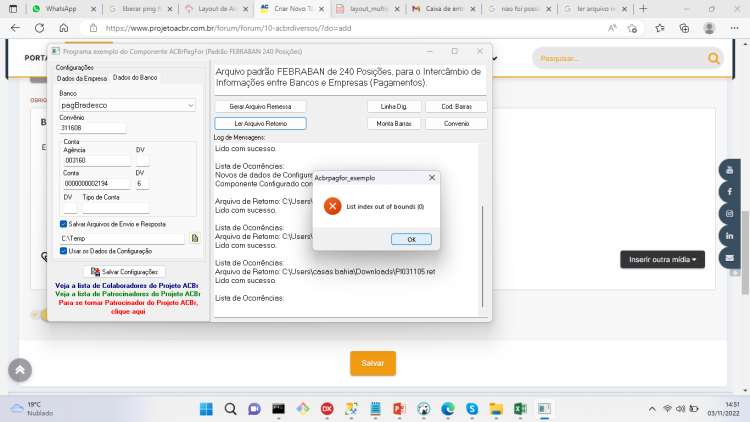This screenshot has height=422, width=750.
Task: Switch to Dados da Empresa tab
Action: (x=82, y=78)
